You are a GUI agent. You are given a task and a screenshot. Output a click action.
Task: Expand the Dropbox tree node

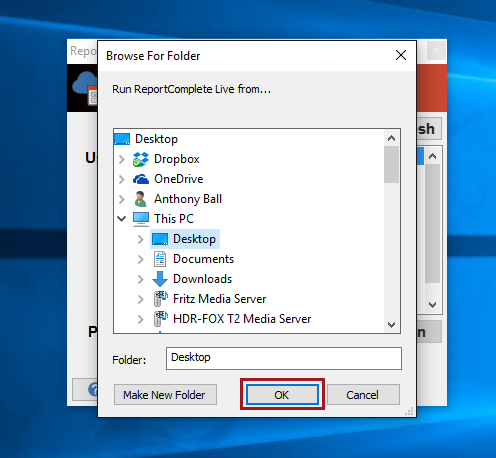[x=122, y=159]
